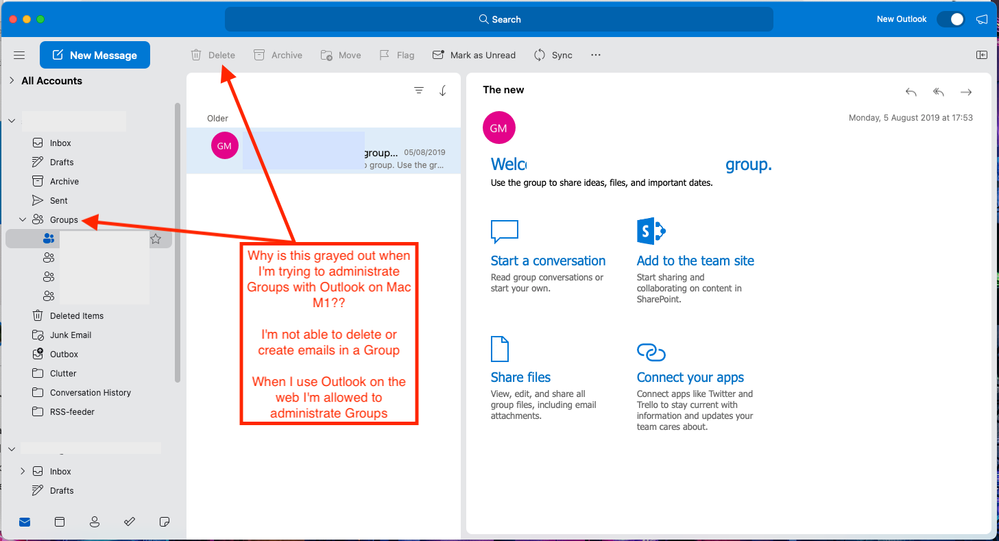This screenshot has width=999, height=541.
Task: Click the folder sidebar scrollbar
Action: click(x=178, y=242)
